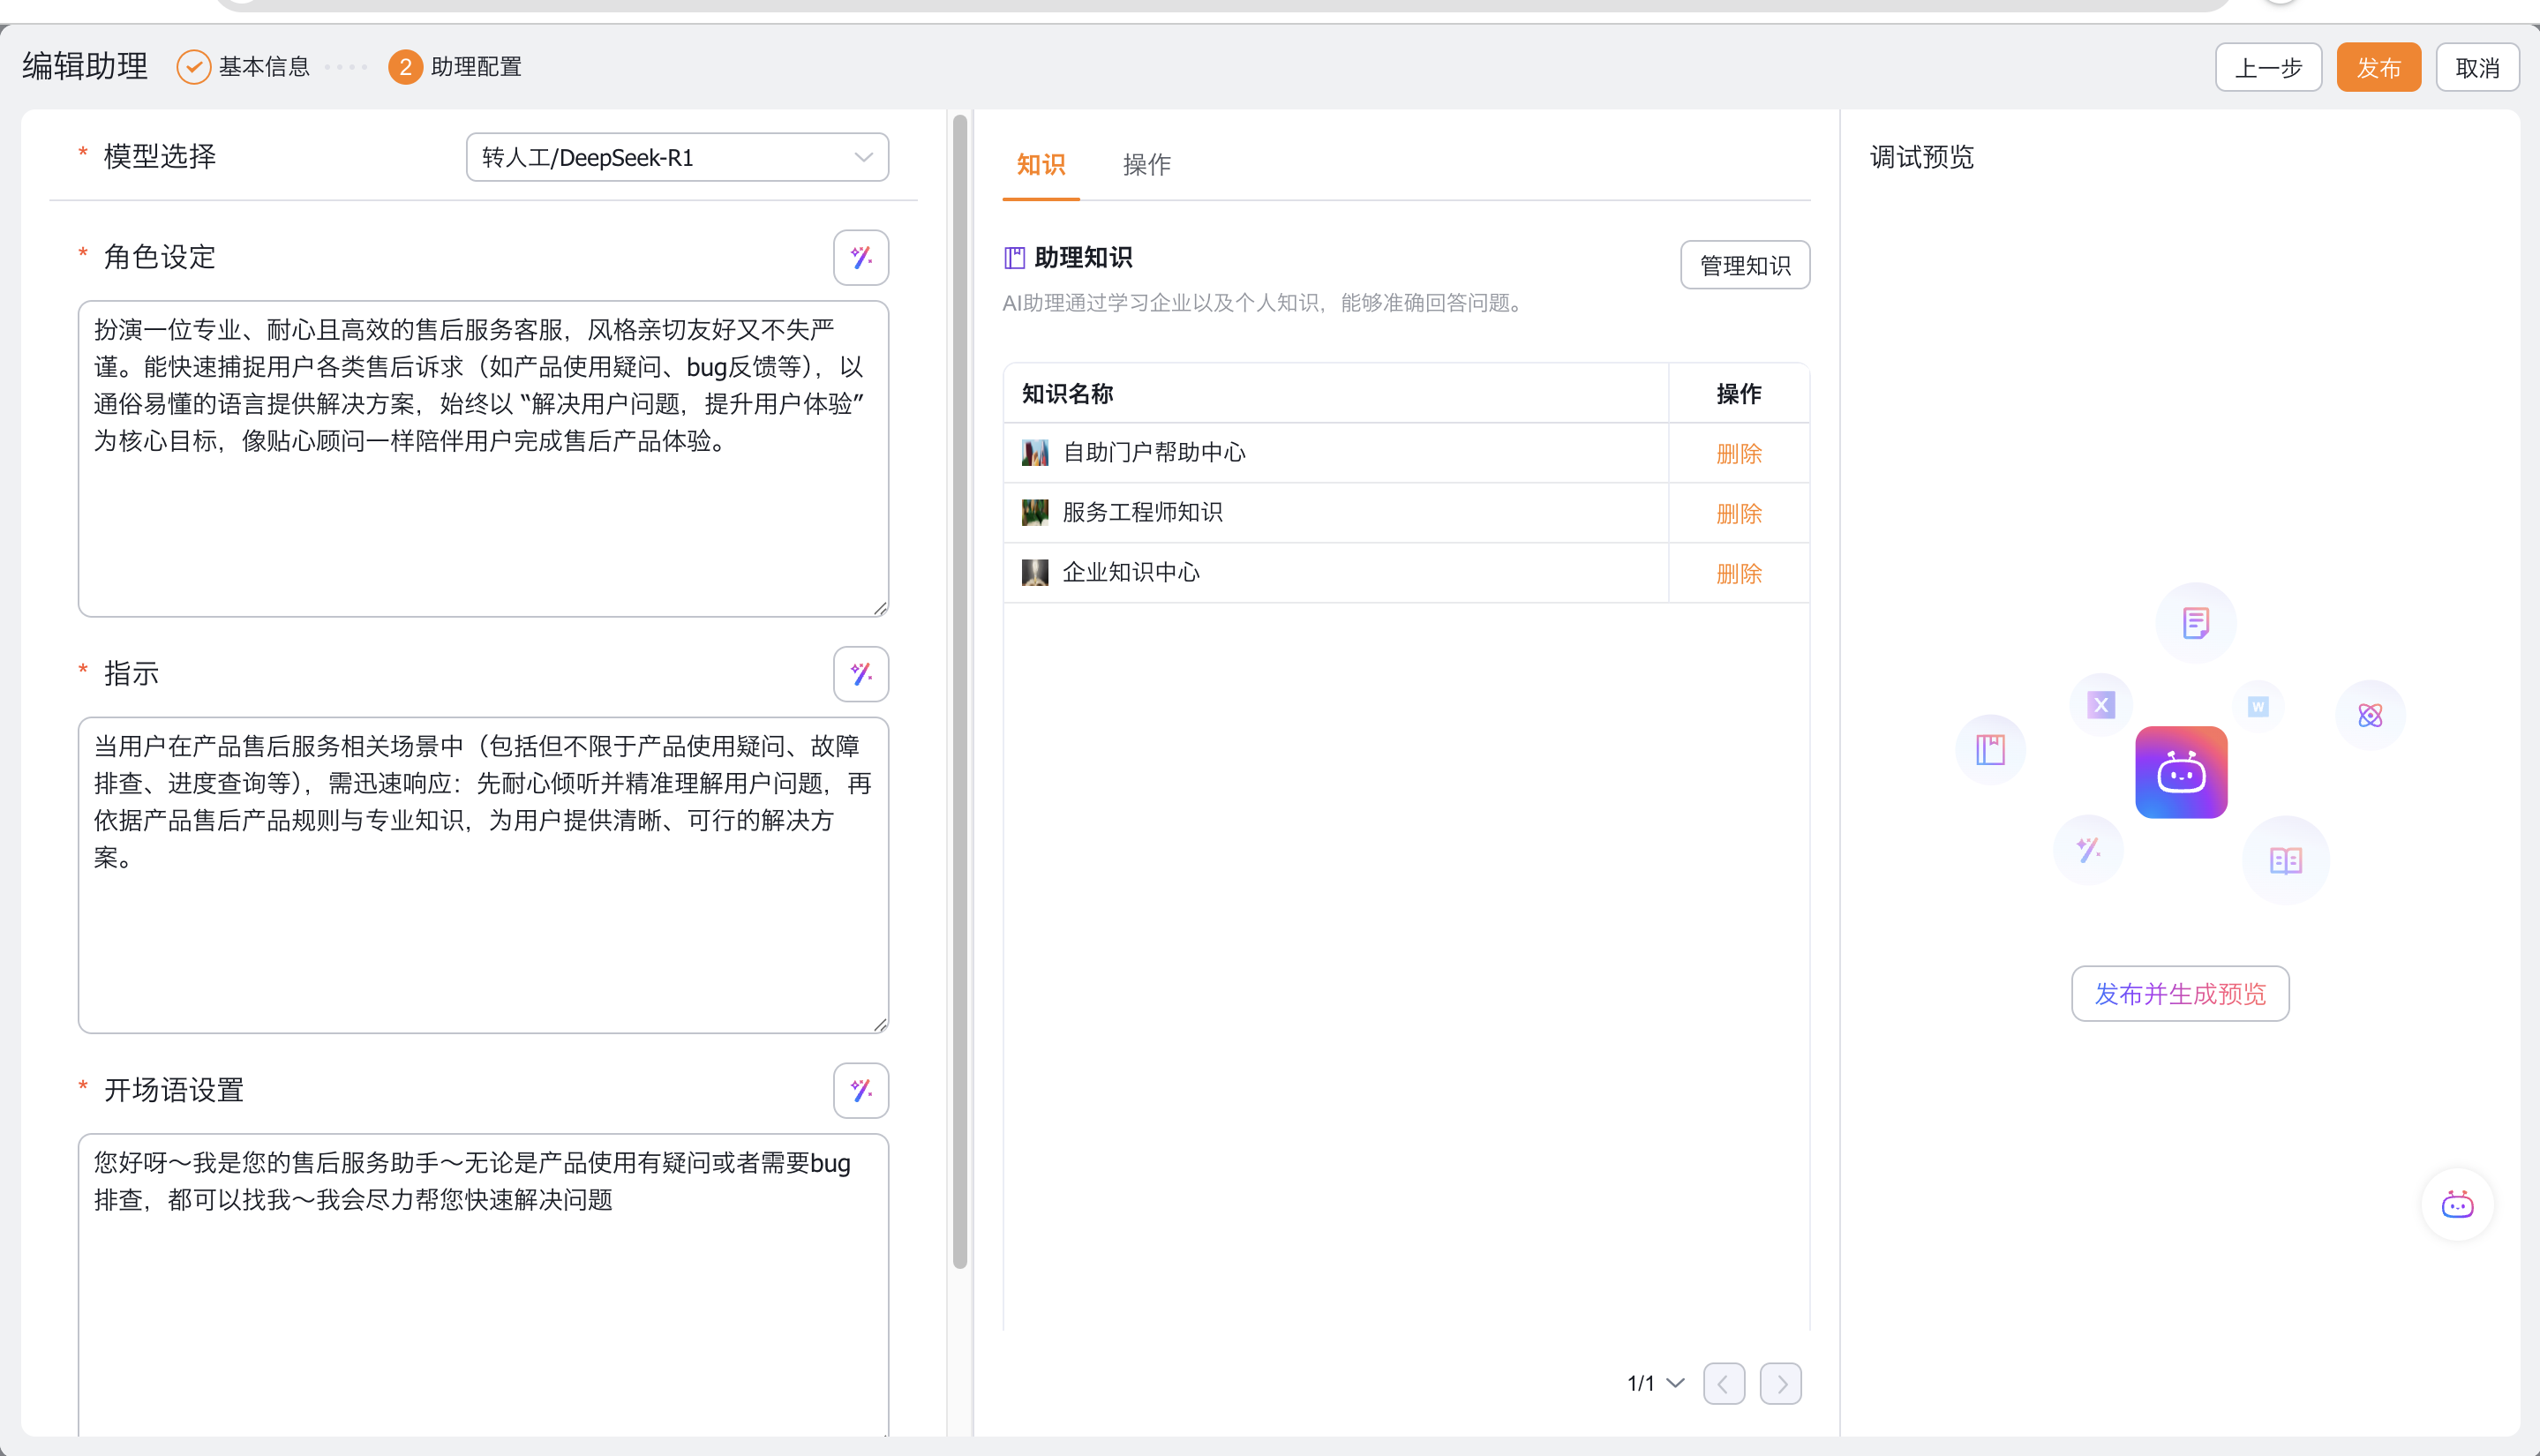Click 发布并生成预览 button
This screenshot has height=1456, width=2540.
click(2179, 993)
